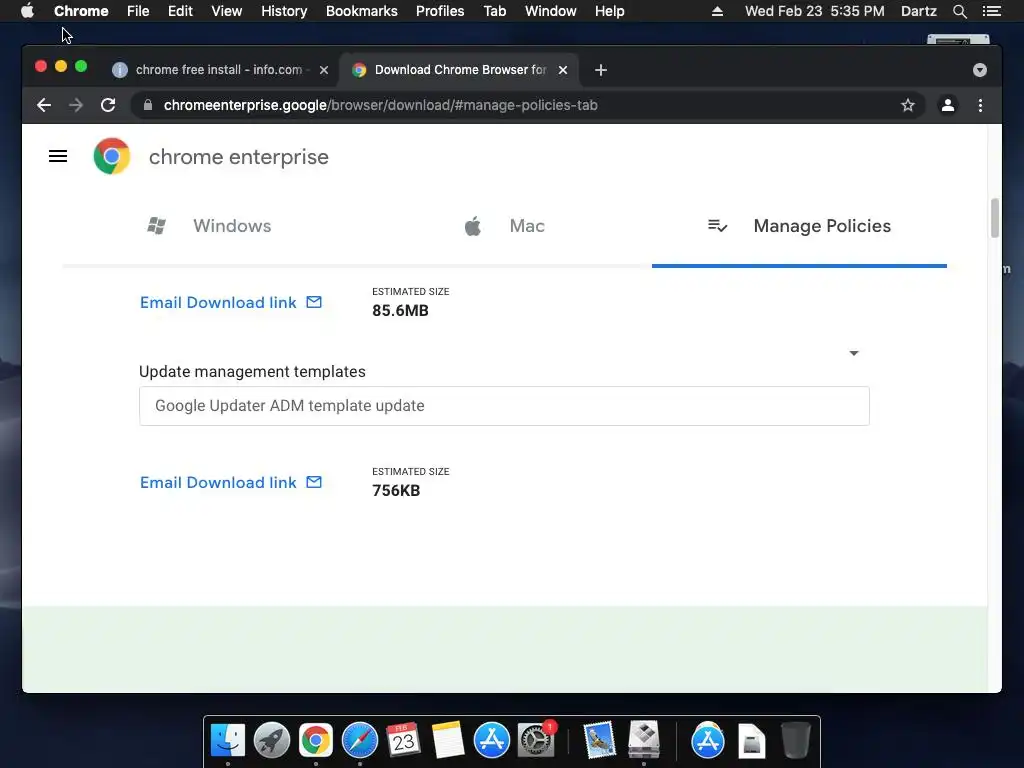Open the Window menu
The height and width of the screenshot is (768, 1024).
[551, 11]
